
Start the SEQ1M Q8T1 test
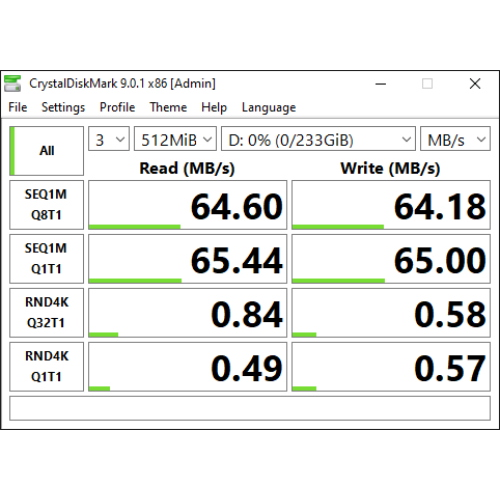click(46, 205)
